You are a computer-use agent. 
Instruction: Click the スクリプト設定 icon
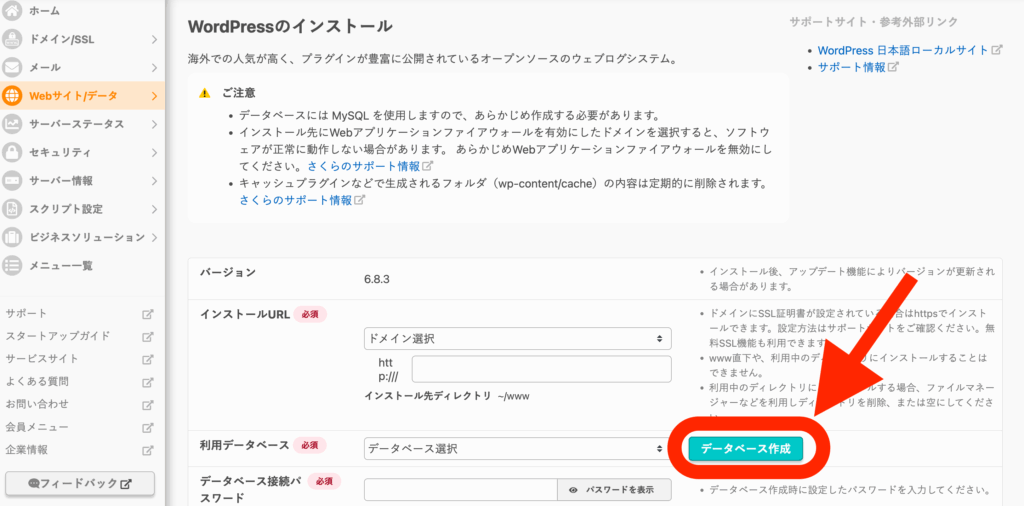(x=13, y=209)
